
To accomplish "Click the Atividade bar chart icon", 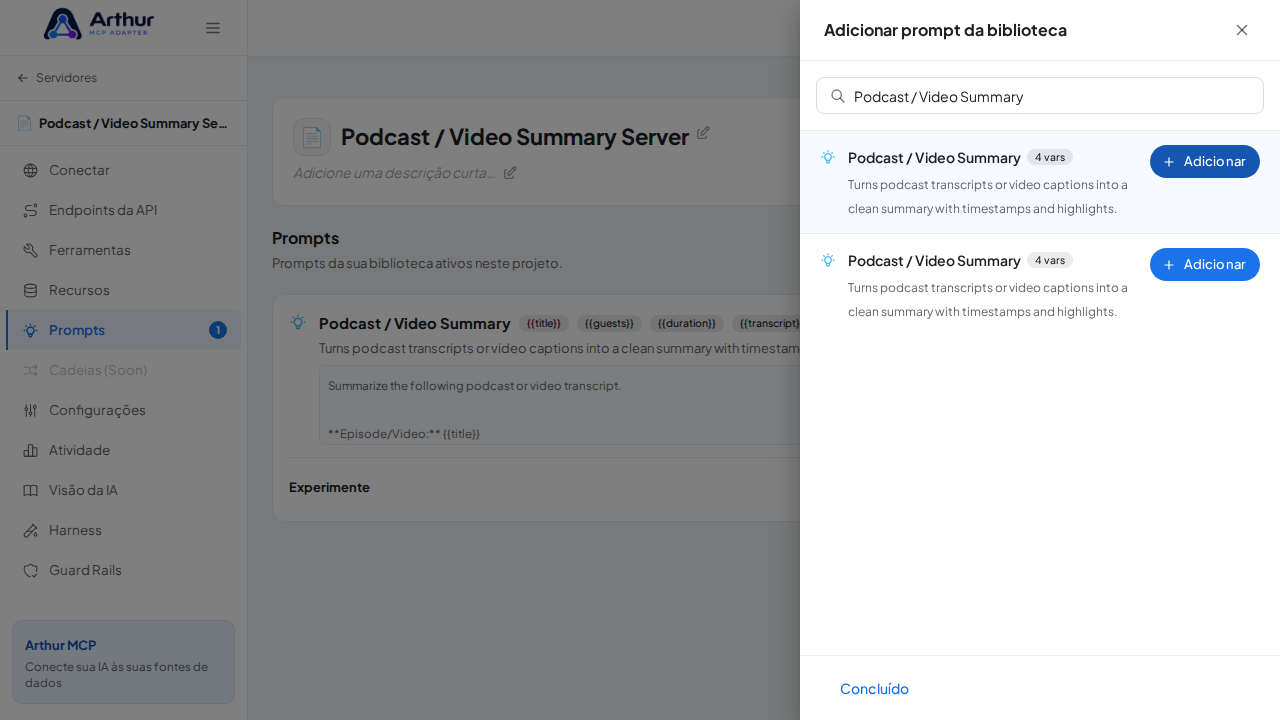I will (30, 450).
